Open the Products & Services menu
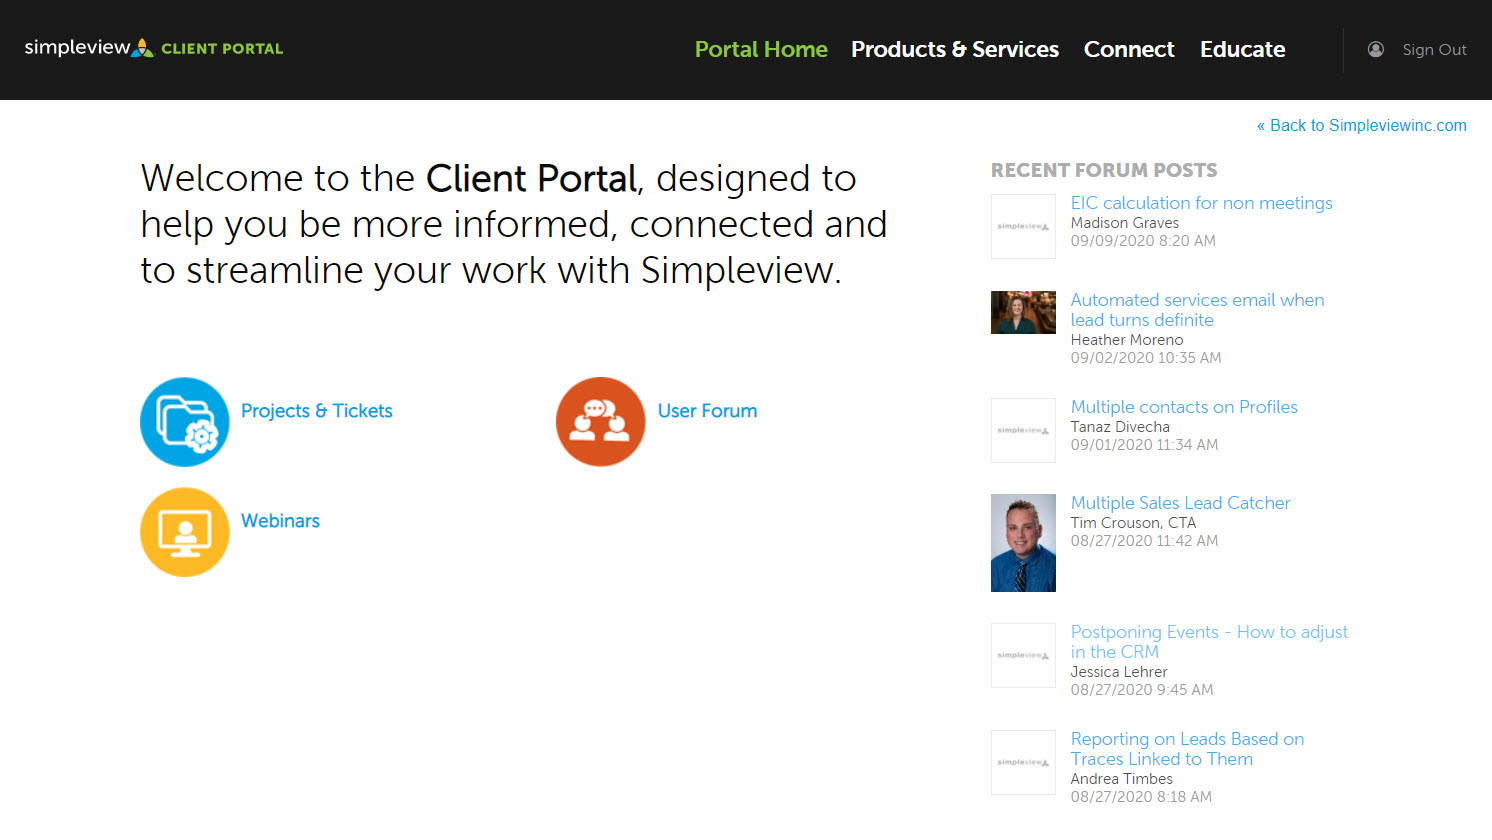 (x=955, y=49)
